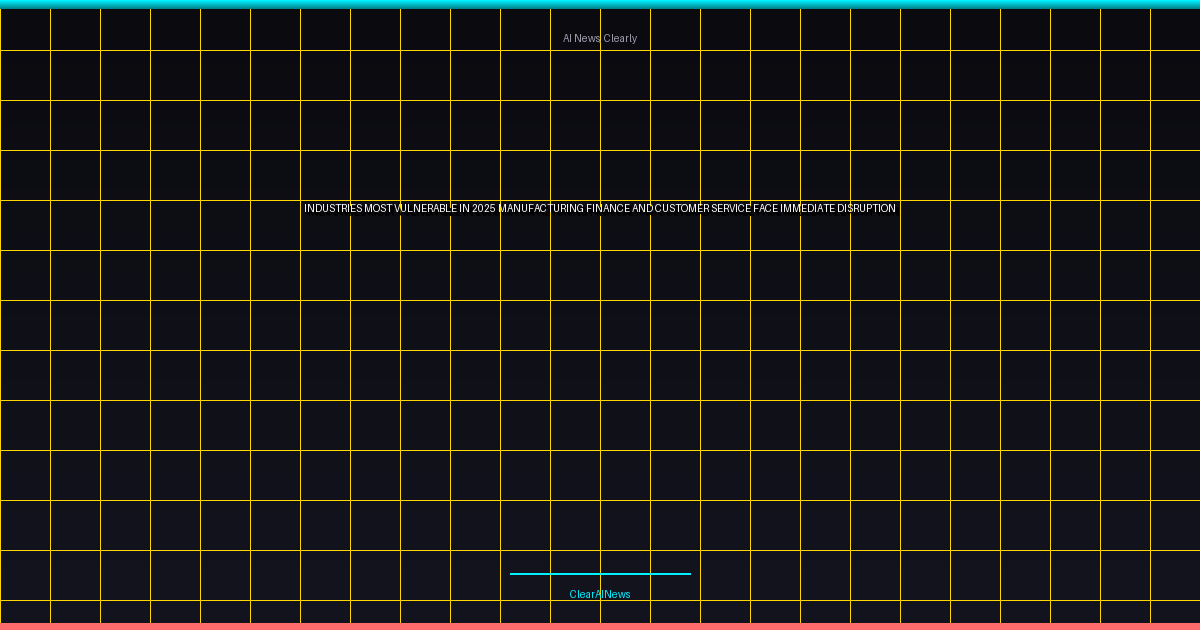Click the word MANUFACTURING in the headline

pos(540,209)
